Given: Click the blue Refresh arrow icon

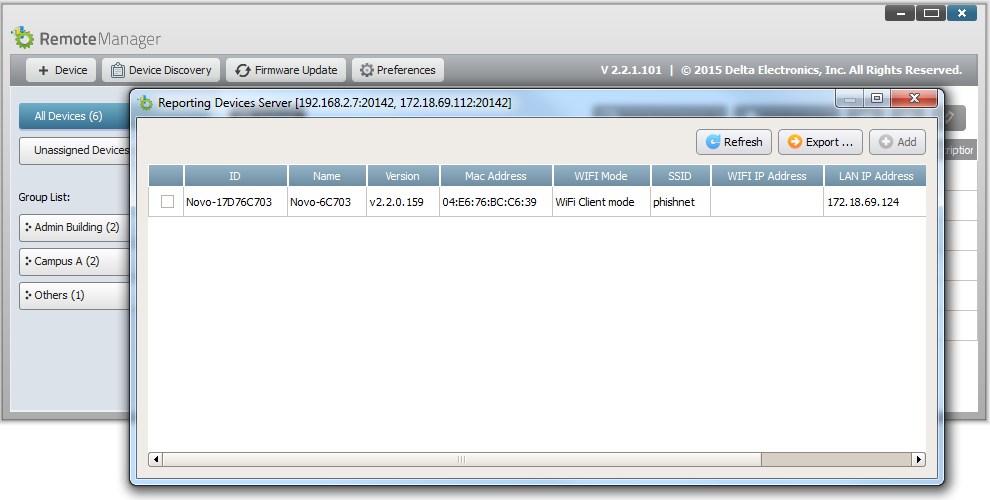Looking at the screenshot, I should pos(713,142).
